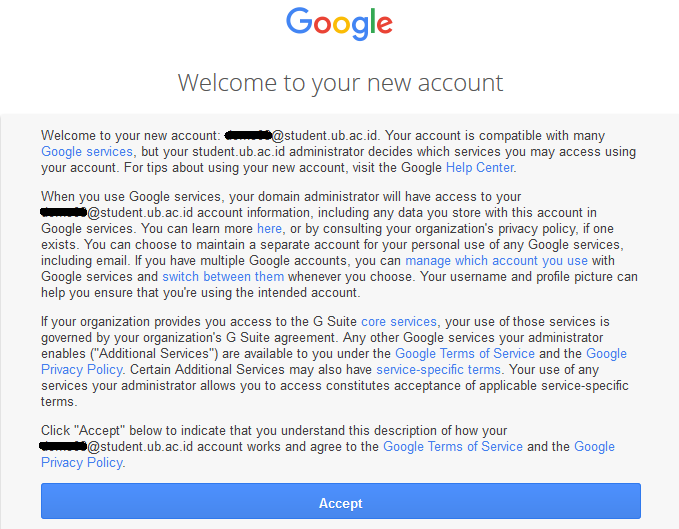Image resolution: width=679 pixels, height=529 pixels.
Task: Open Google Terms of Service in Additional Services paragraph
Action: tap(465, 354)
